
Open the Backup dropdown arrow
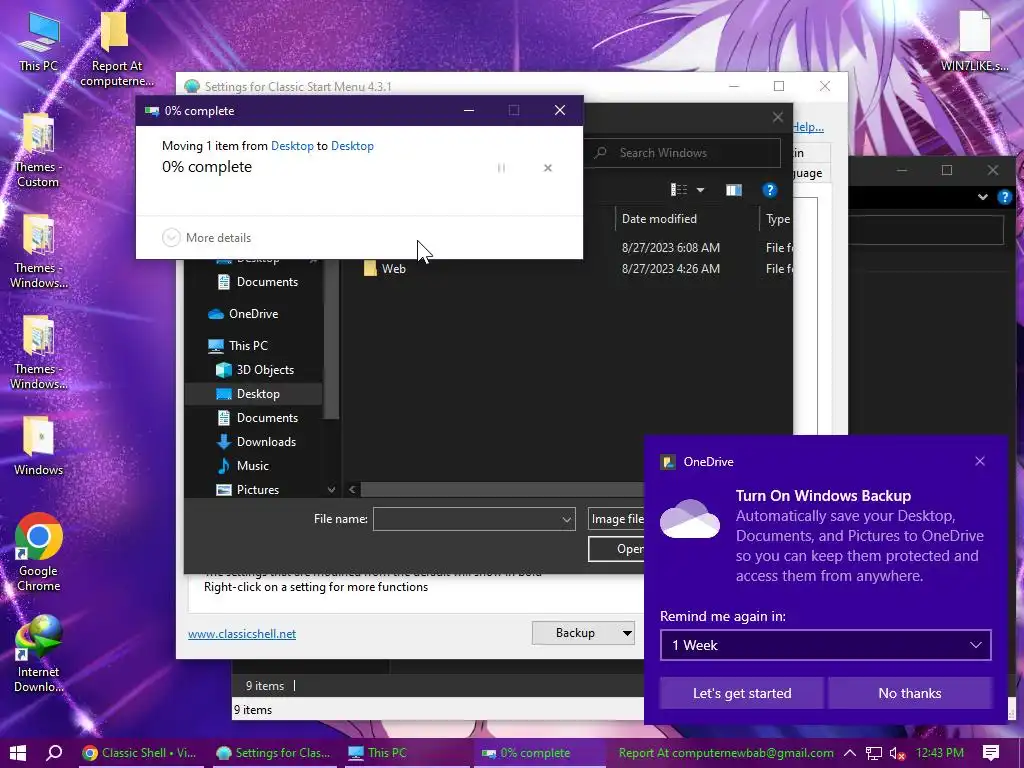pyautogui.click(x=626, y=633)
